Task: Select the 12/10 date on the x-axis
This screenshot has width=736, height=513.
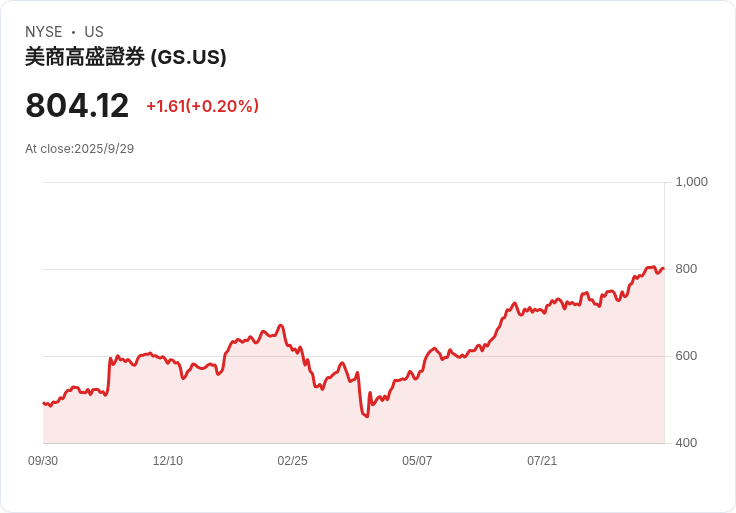Action: (x=168, y=461)
